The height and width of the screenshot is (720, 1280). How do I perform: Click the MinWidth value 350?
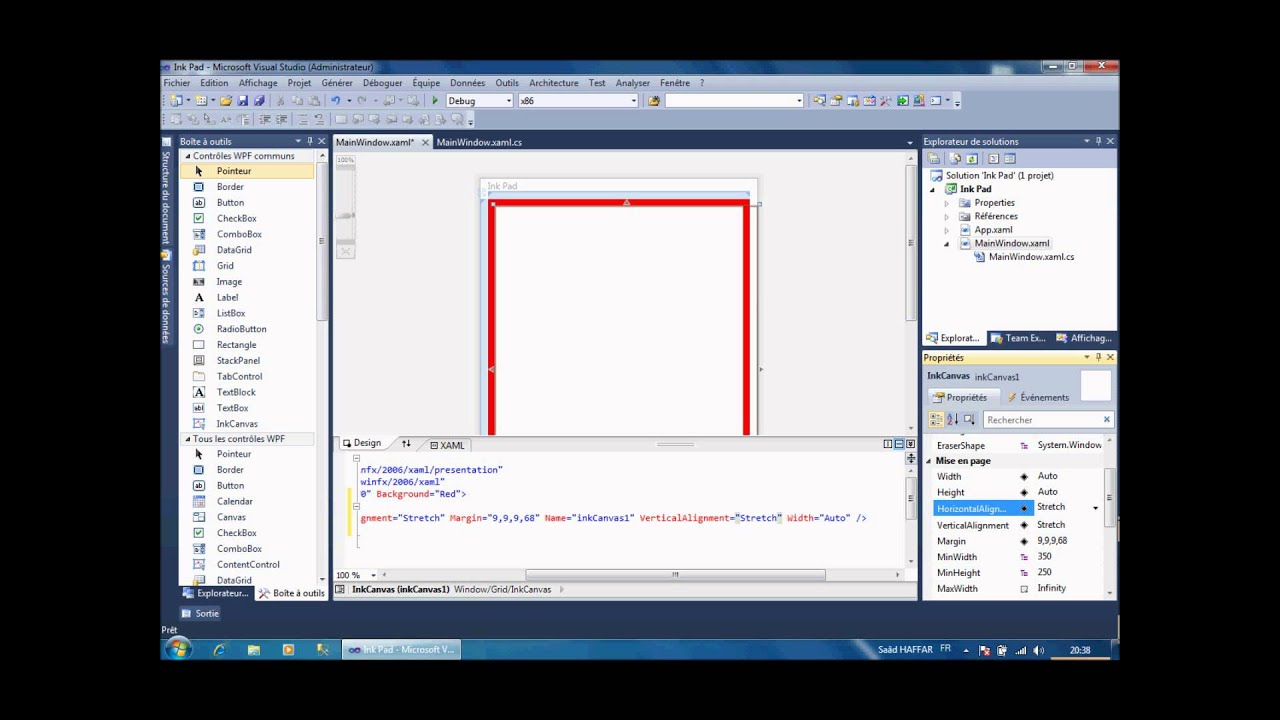(1067, 557)
